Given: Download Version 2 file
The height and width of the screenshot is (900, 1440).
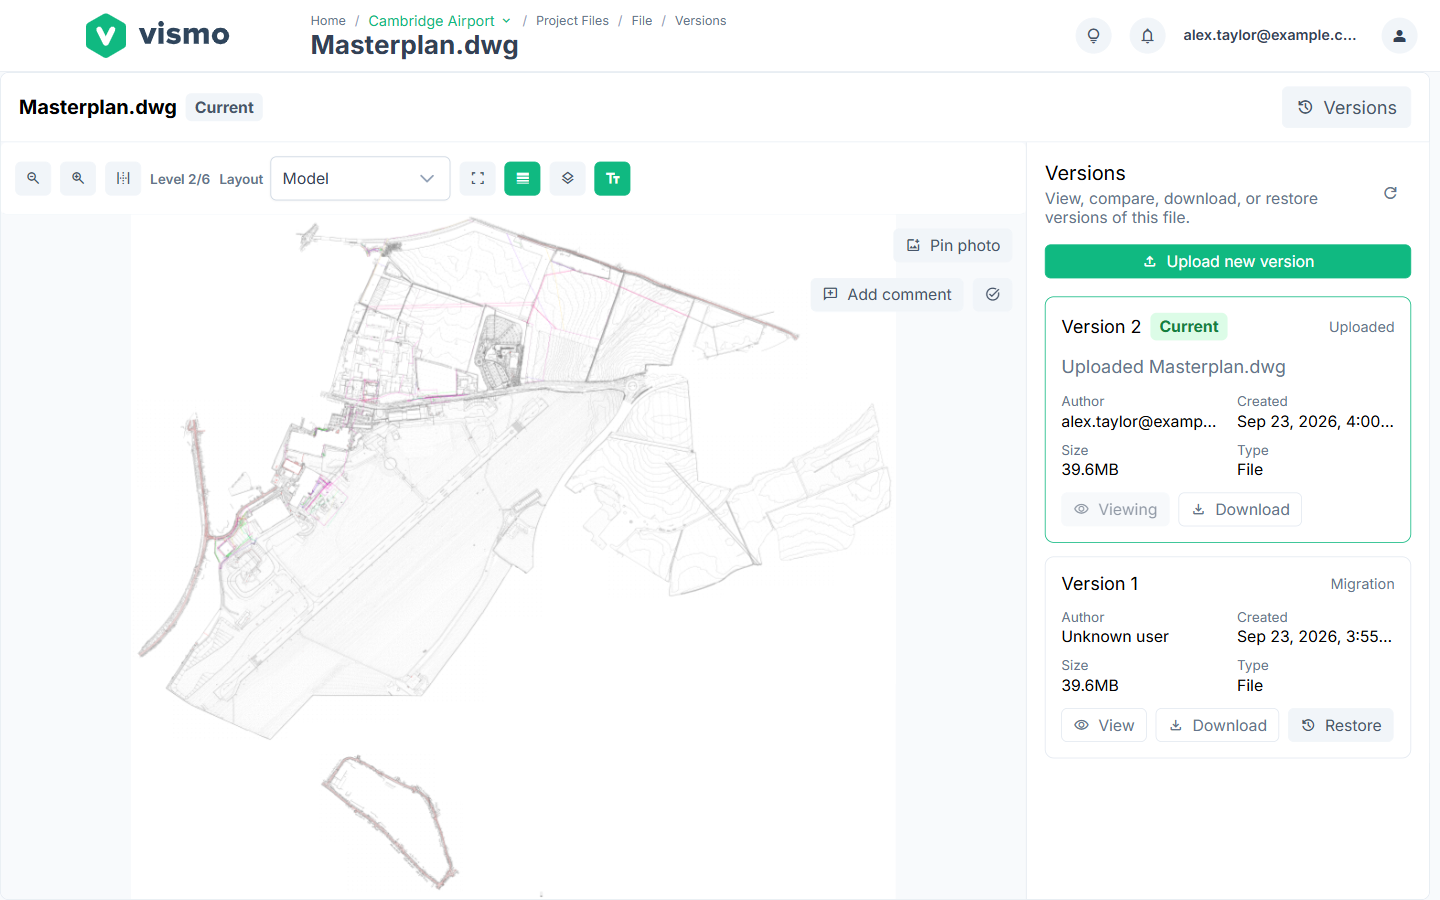Looking at the screenshot, I should point(1240,509).
